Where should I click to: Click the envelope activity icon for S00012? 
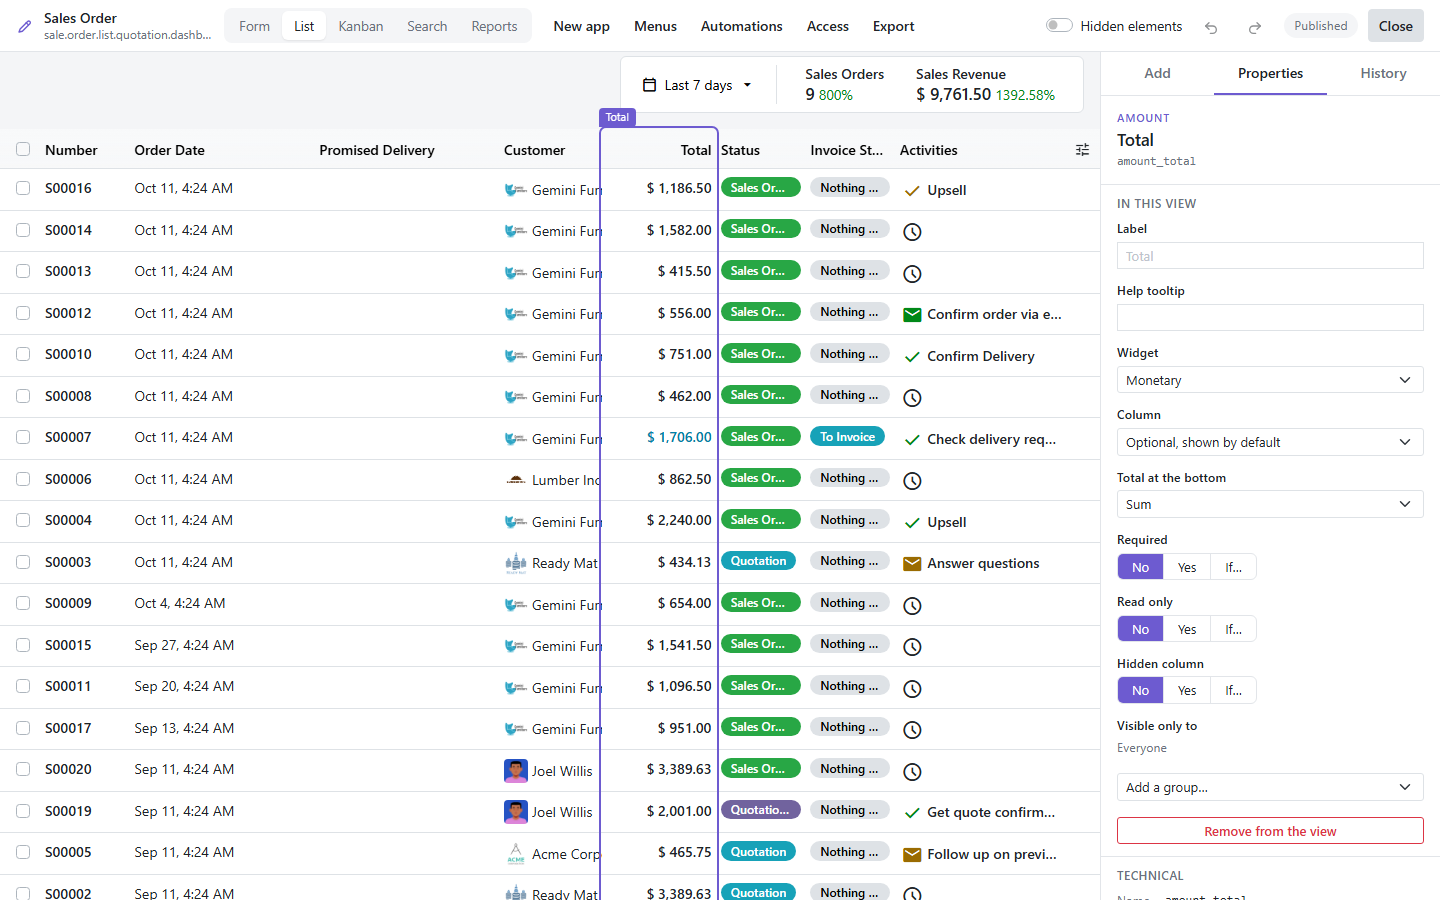[912, 314]
